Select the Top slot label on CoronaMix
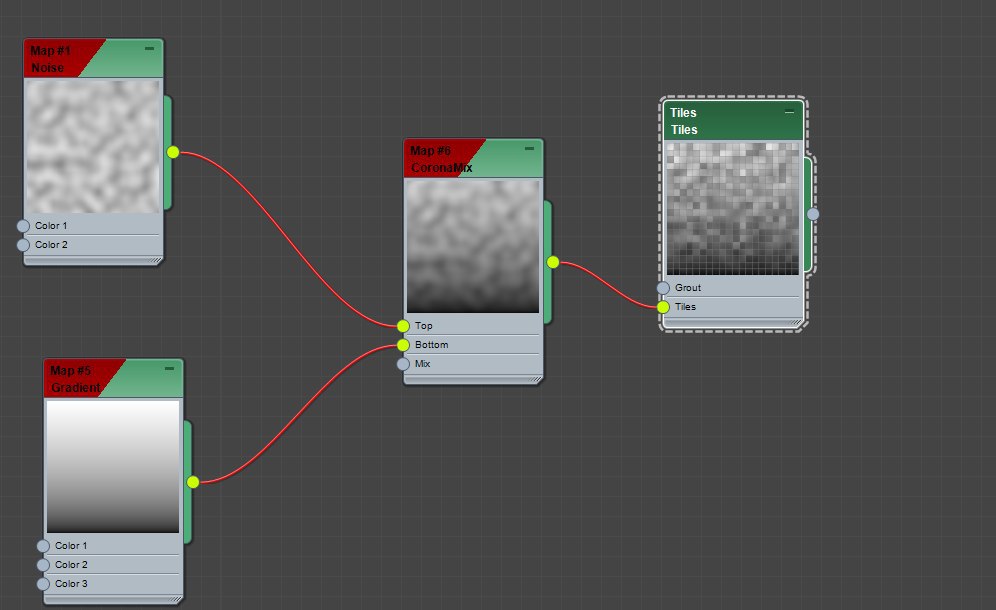996x610 pixels. tap(424, 326)
